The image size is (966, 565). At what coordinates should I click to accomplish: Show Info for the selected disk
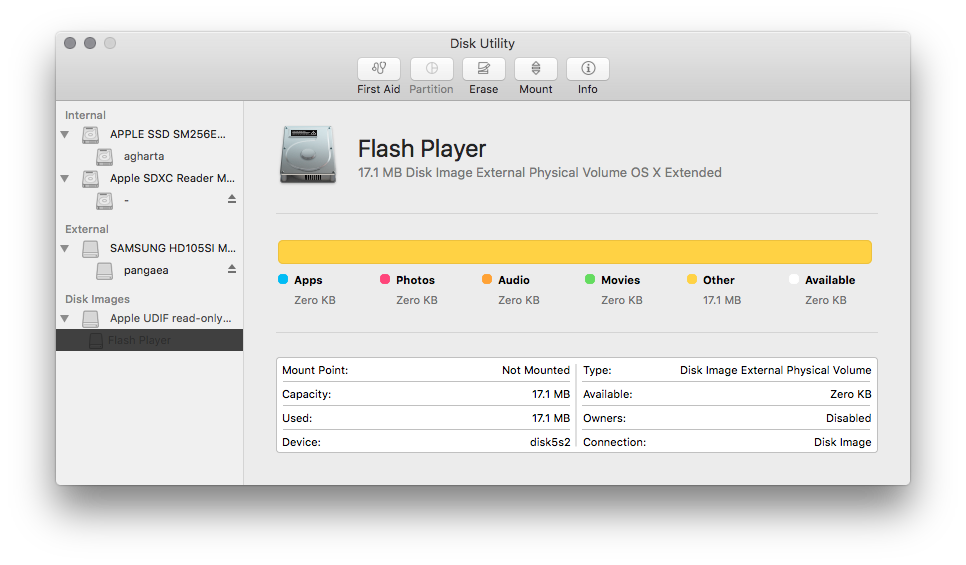click(588, 69)
